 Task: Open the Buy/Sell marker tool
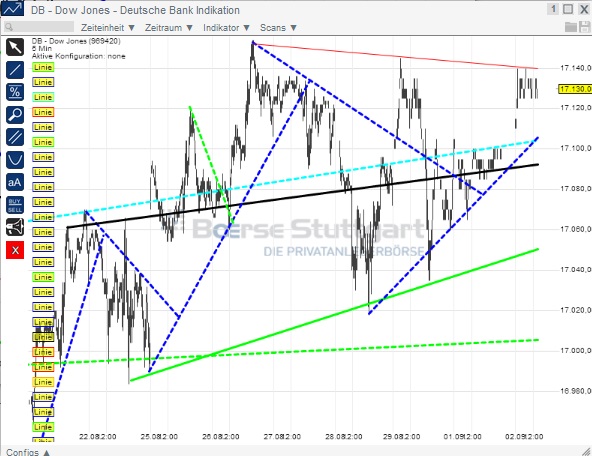point(15,205)
